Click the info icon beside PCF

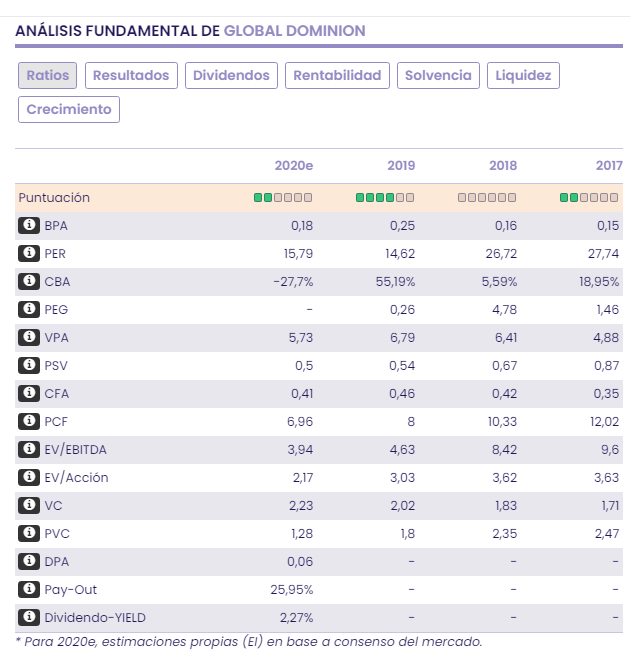28,422
